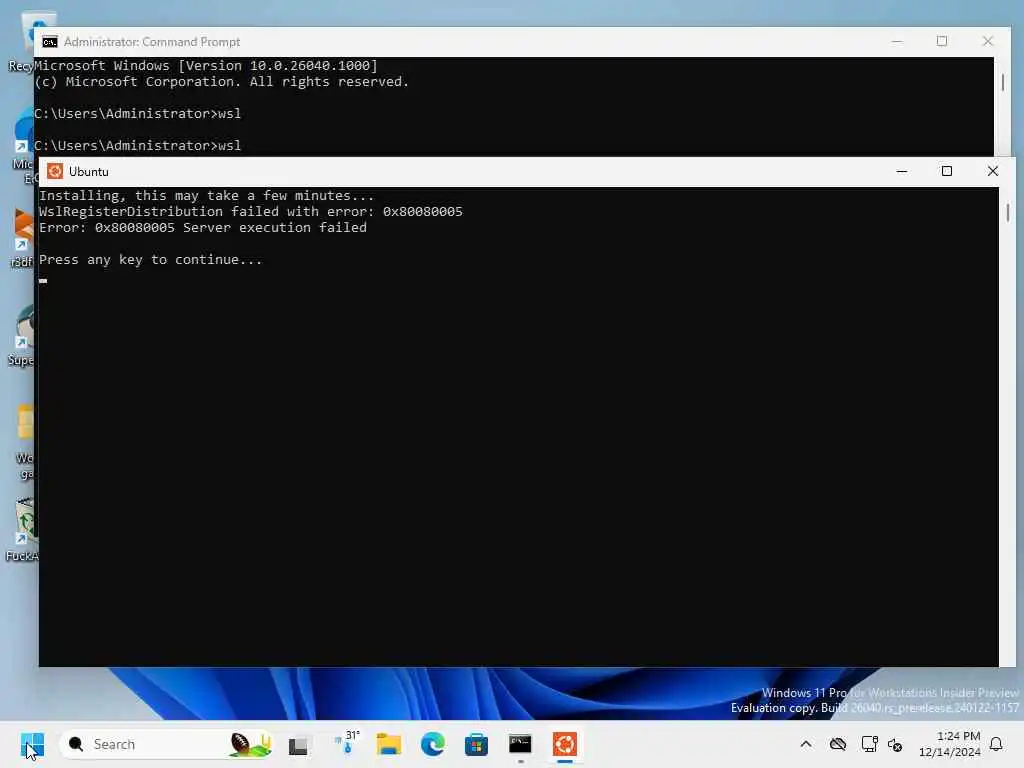Click the Ubuntu window title icon
Image resolution: width=1024 pixels, height=768 pixels.
(55, 172)
